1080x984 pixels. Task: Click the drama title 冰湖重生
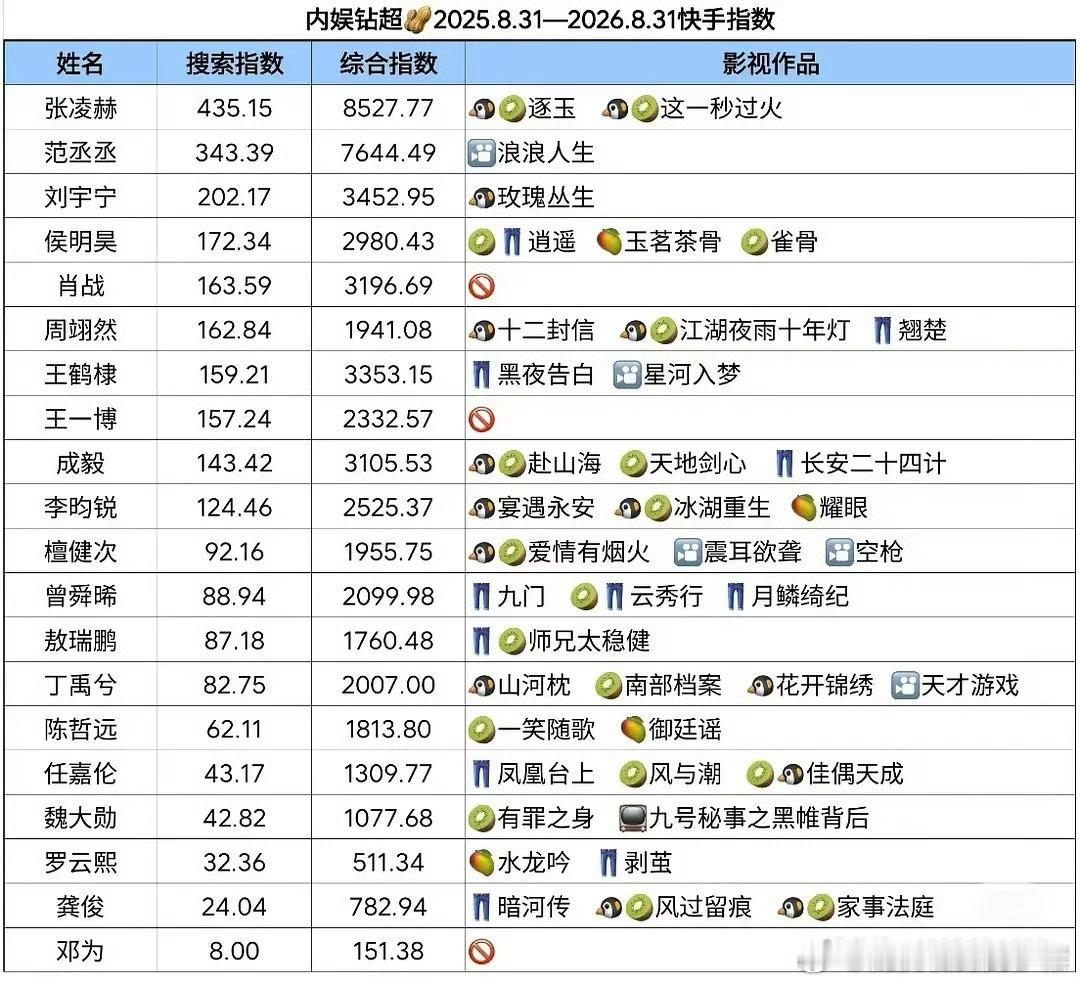[x=721, y=508]
